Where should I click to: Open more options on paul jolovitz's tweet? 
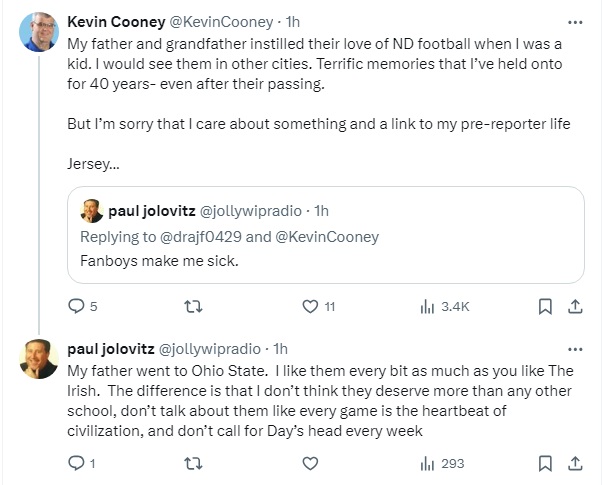coord(575,349)
